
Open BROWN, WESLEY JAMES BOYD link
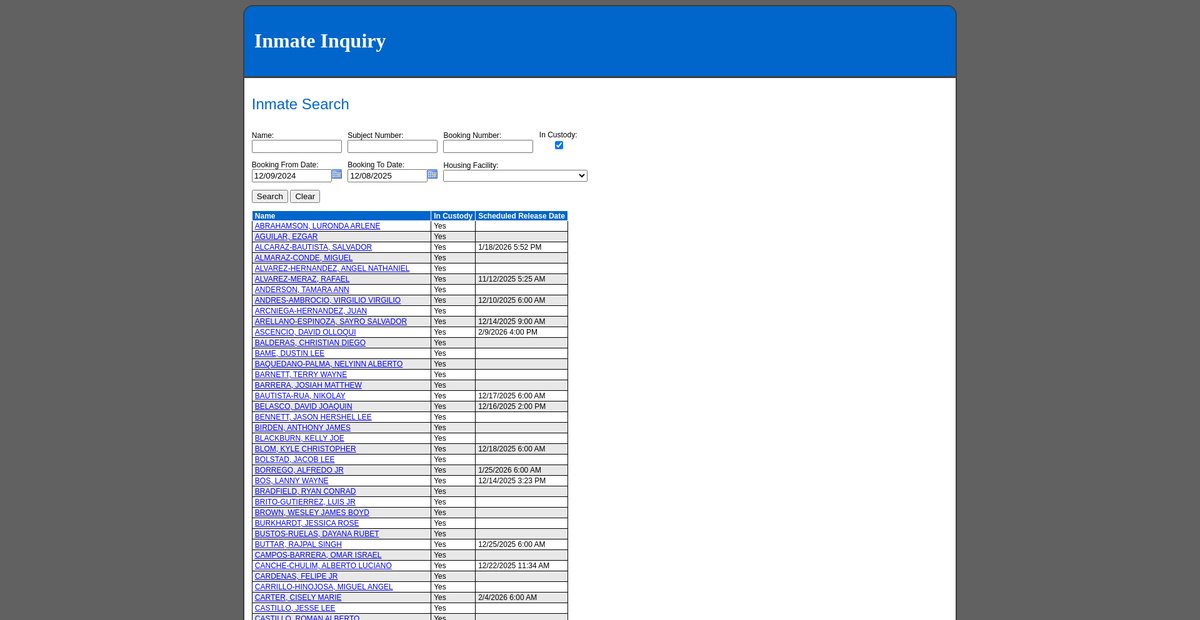tap(312, 512)
